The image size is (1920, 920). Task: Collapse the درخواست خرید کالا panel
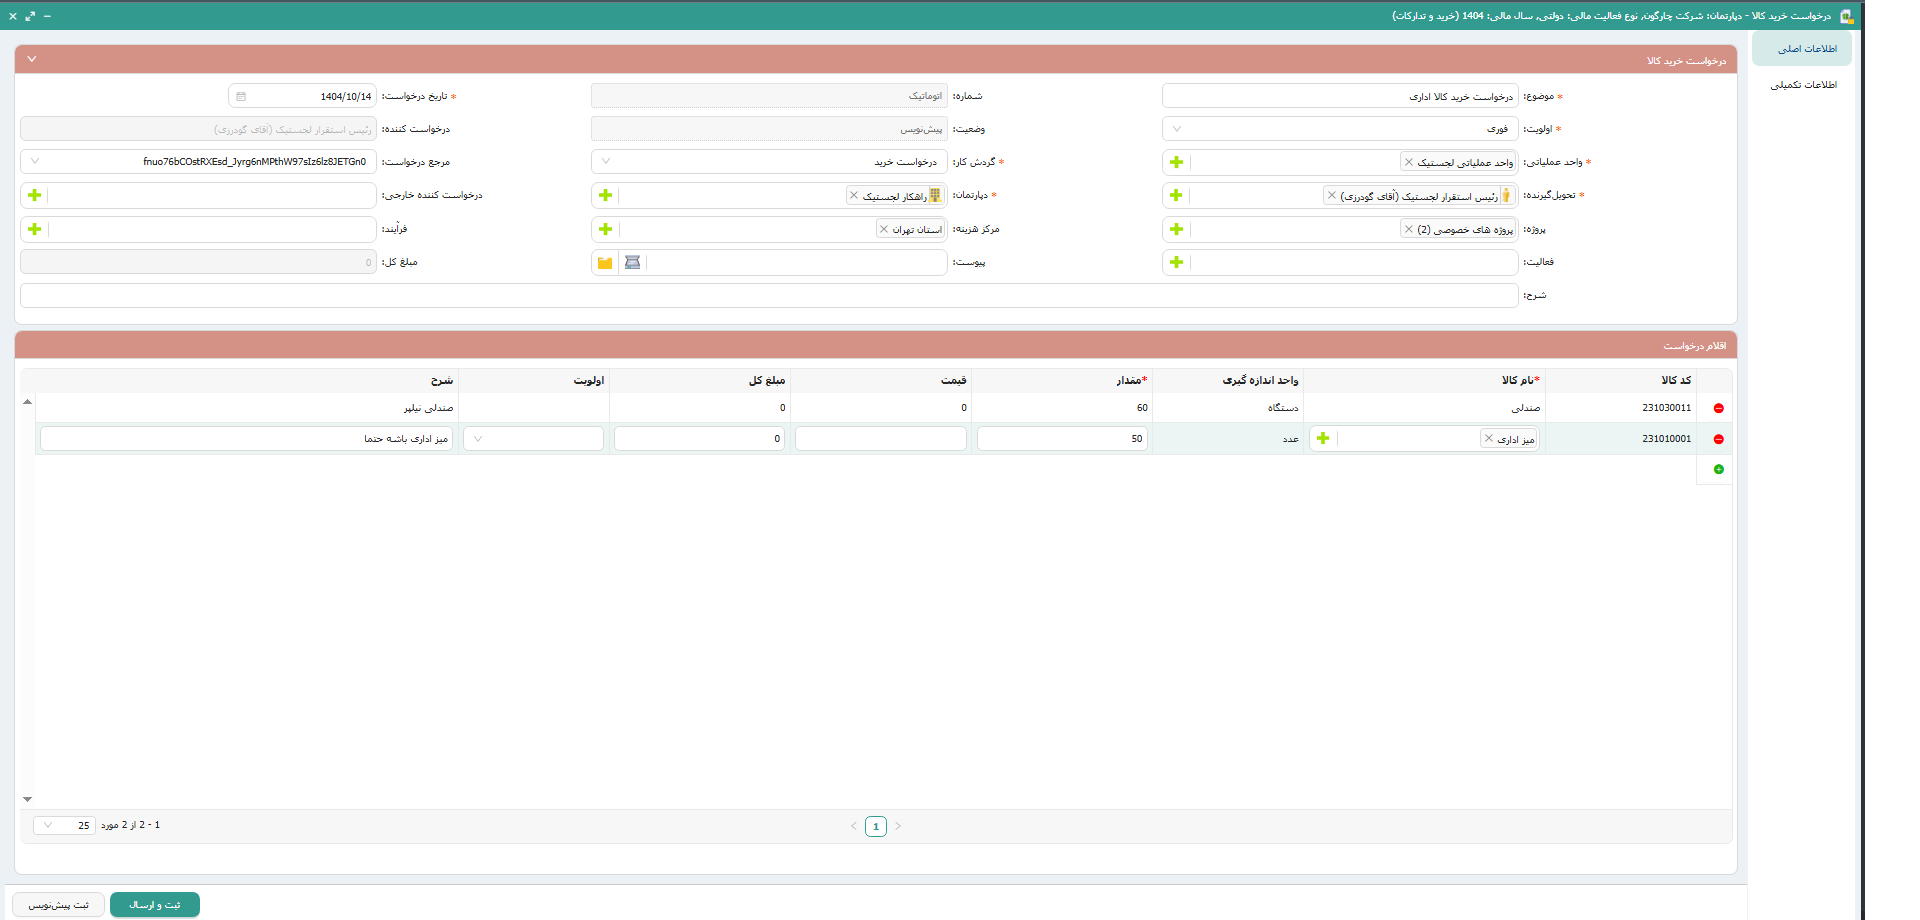click(32, 59)
